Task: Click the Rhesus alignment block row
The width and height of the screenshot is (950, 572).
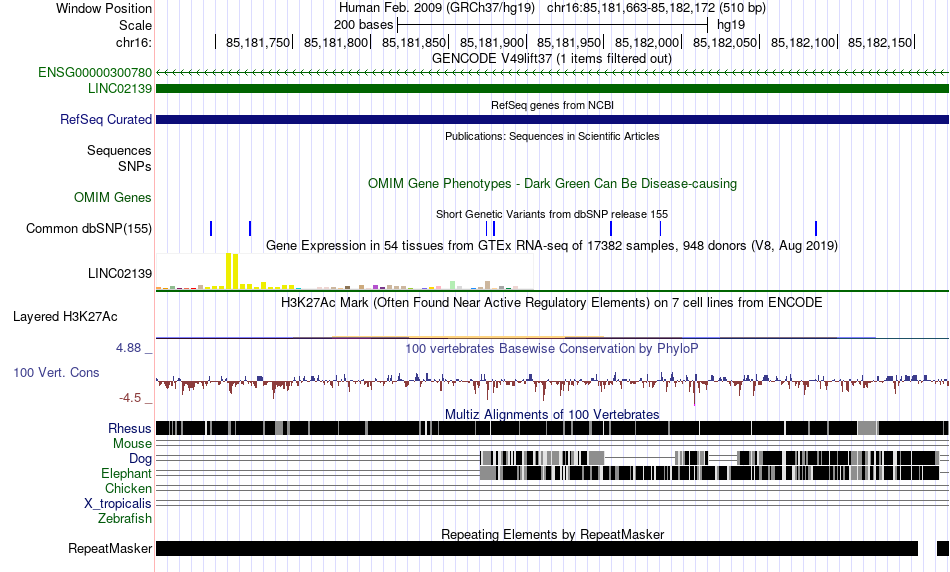Action: click(x=552, y=428)
